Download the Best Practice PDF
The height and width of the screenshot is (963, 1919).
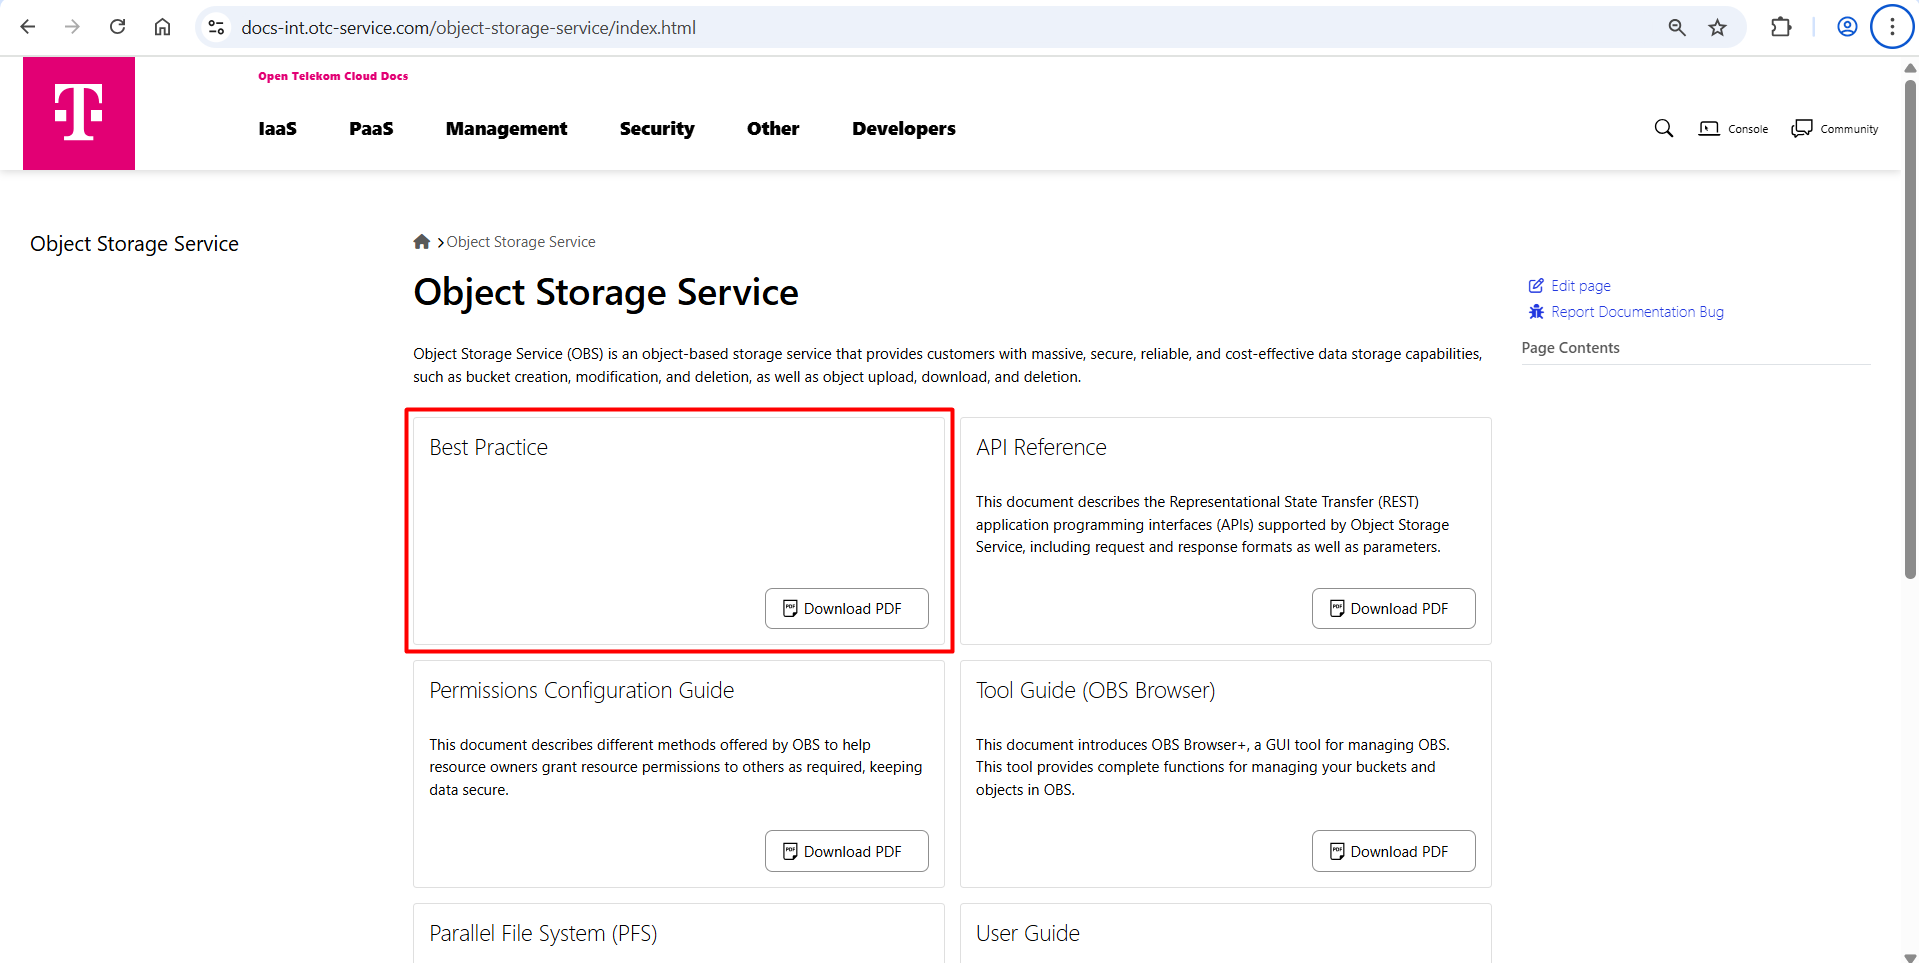pyautogui.click(x=846, y=609)
